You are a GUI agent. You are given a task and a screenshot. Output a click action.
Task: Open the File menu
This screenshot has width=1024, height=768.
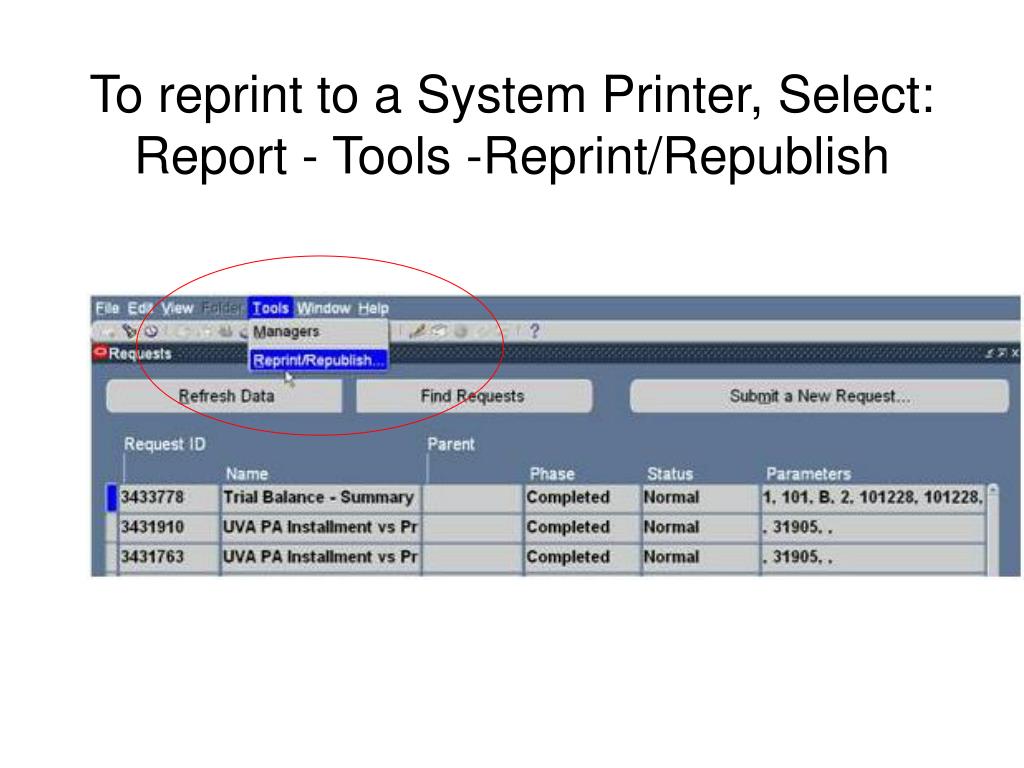click(107, 308)
